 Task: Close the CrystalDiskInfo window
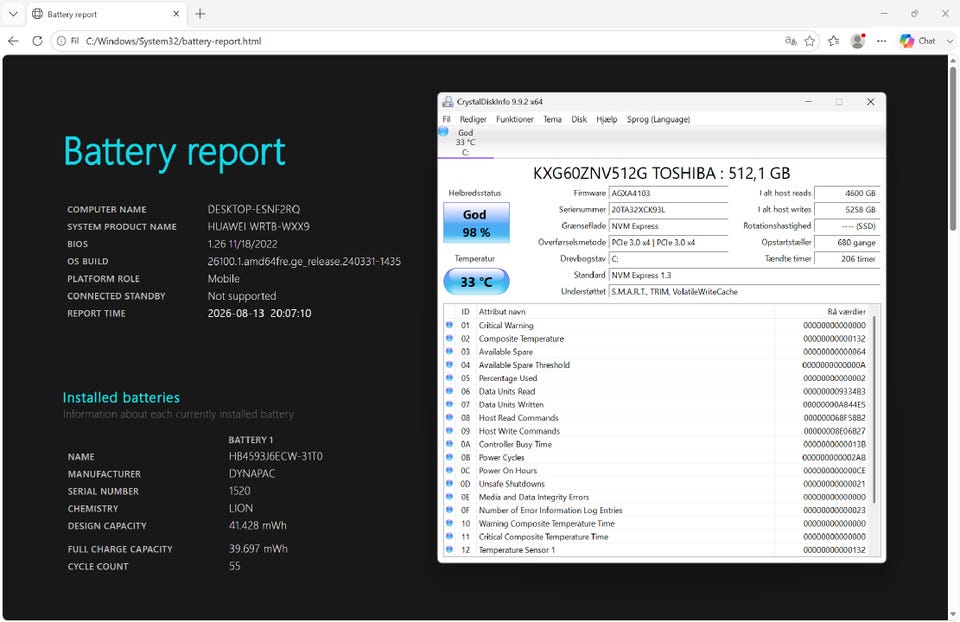tap(870, 102)
